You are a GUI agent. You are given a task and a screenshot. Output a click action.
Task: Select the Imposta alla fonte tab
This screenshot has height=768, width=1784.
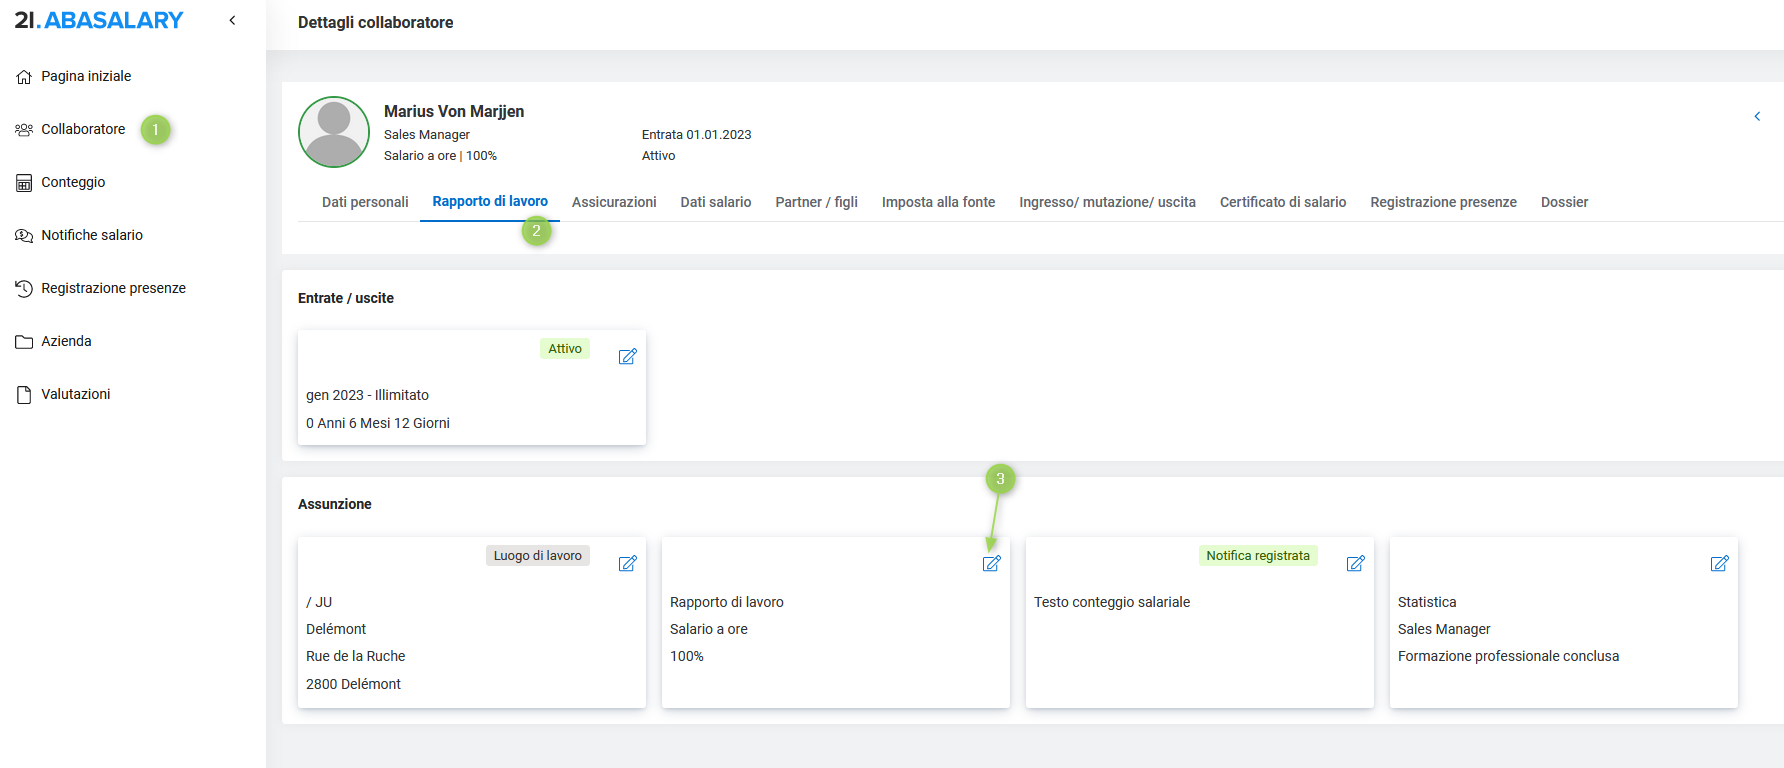point(938,202)
